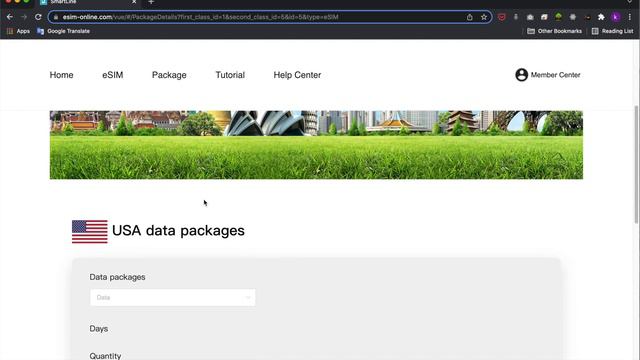Image resolution: width=640 pixels, height=360 pixels.
Task: Reload the page with the refresh icon
Action: point(38,17)
